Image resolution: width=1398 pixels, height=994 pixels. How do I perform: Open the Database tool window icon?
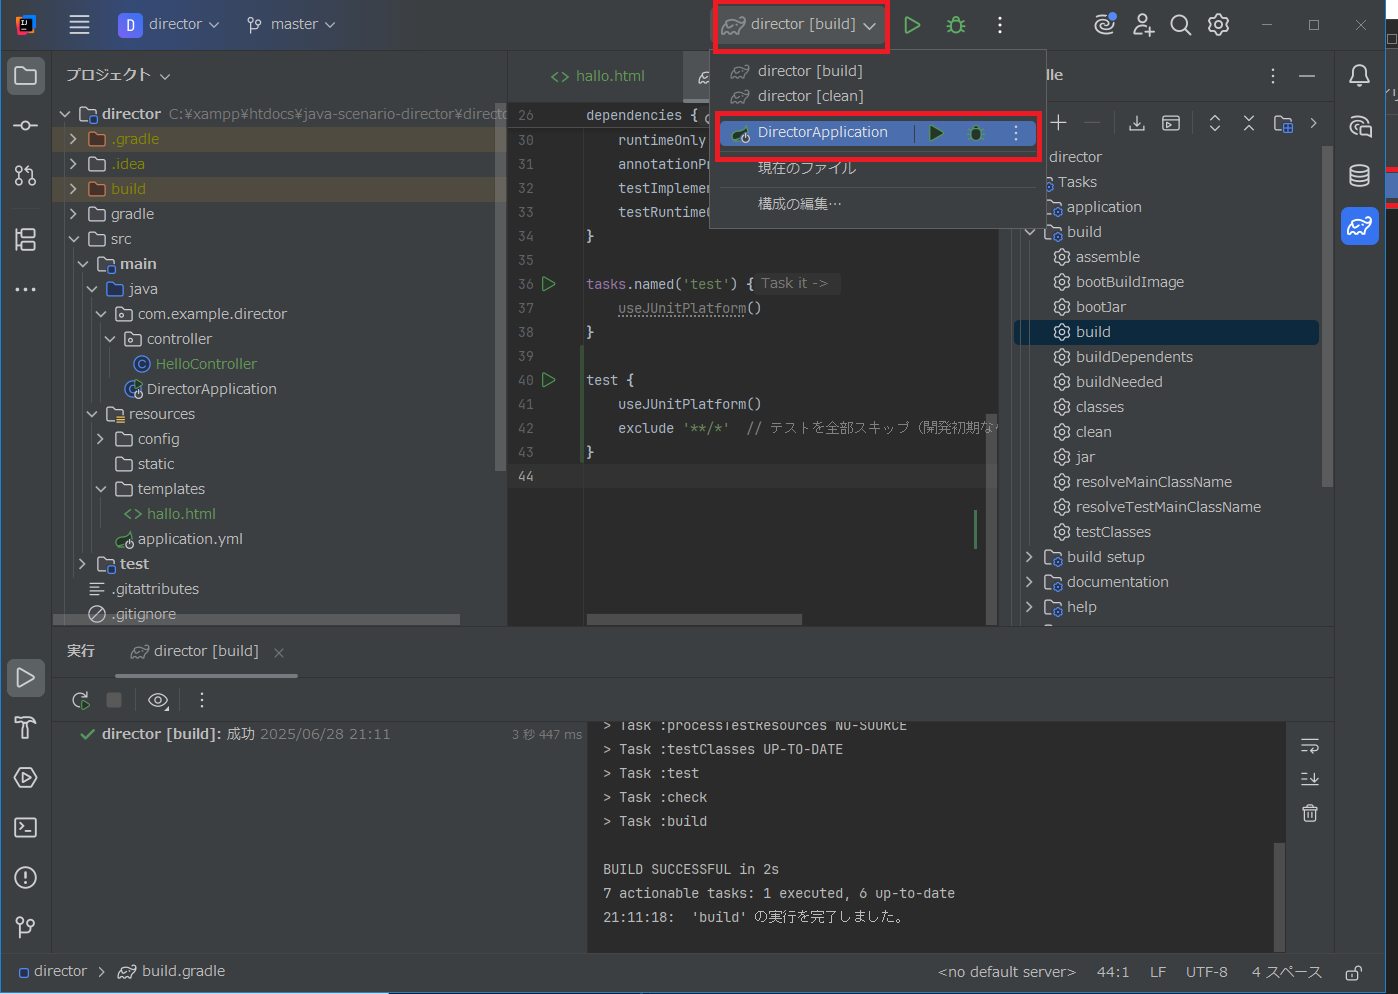coord(1360,176)
